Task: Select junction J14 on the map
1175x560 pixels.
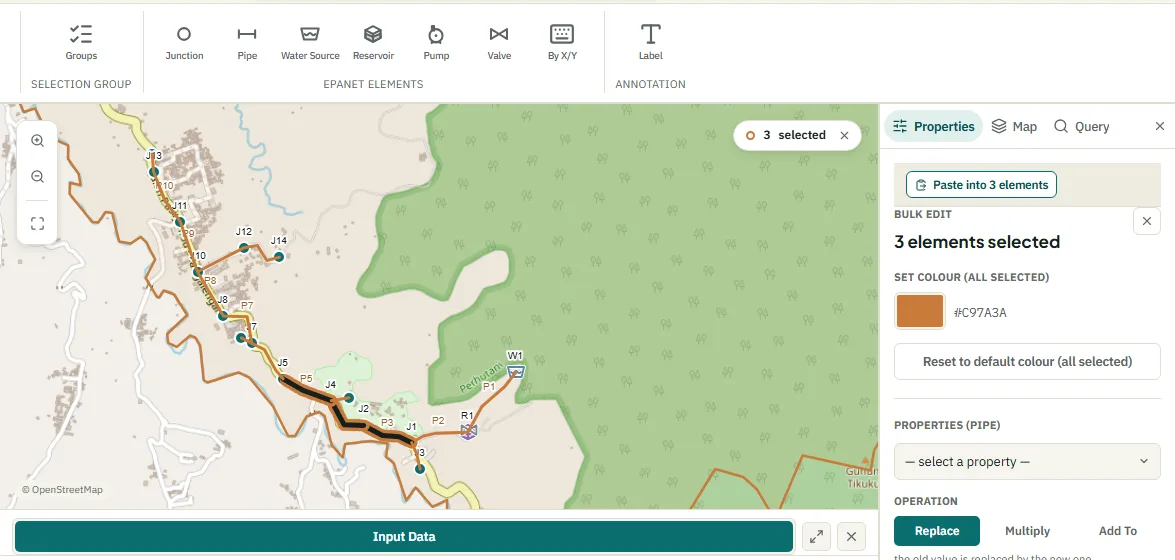Action: (279, 257)
